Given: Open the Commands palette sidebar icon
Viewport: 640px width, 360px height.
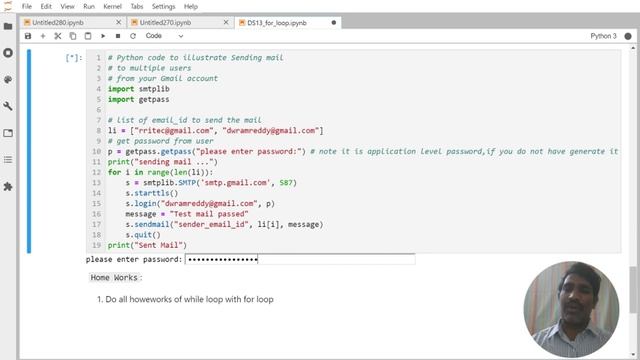Looking at the screenshot, I should coord(8,80).
